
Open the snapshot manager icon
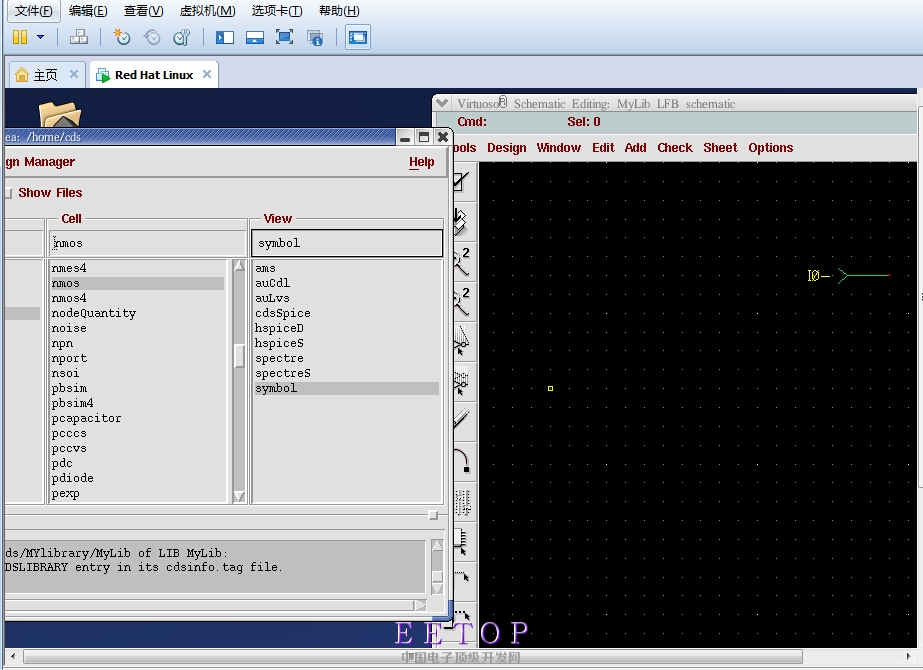[181, 37]
